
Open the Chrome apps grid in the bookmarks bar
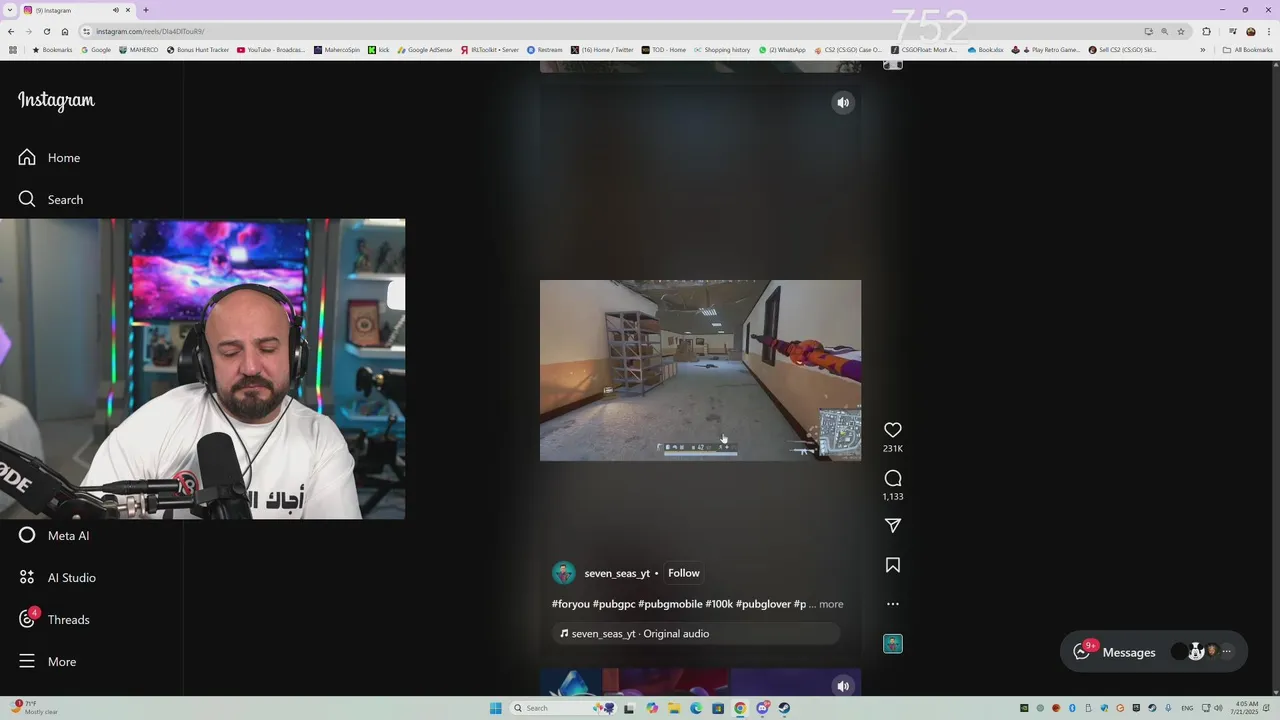13,49
